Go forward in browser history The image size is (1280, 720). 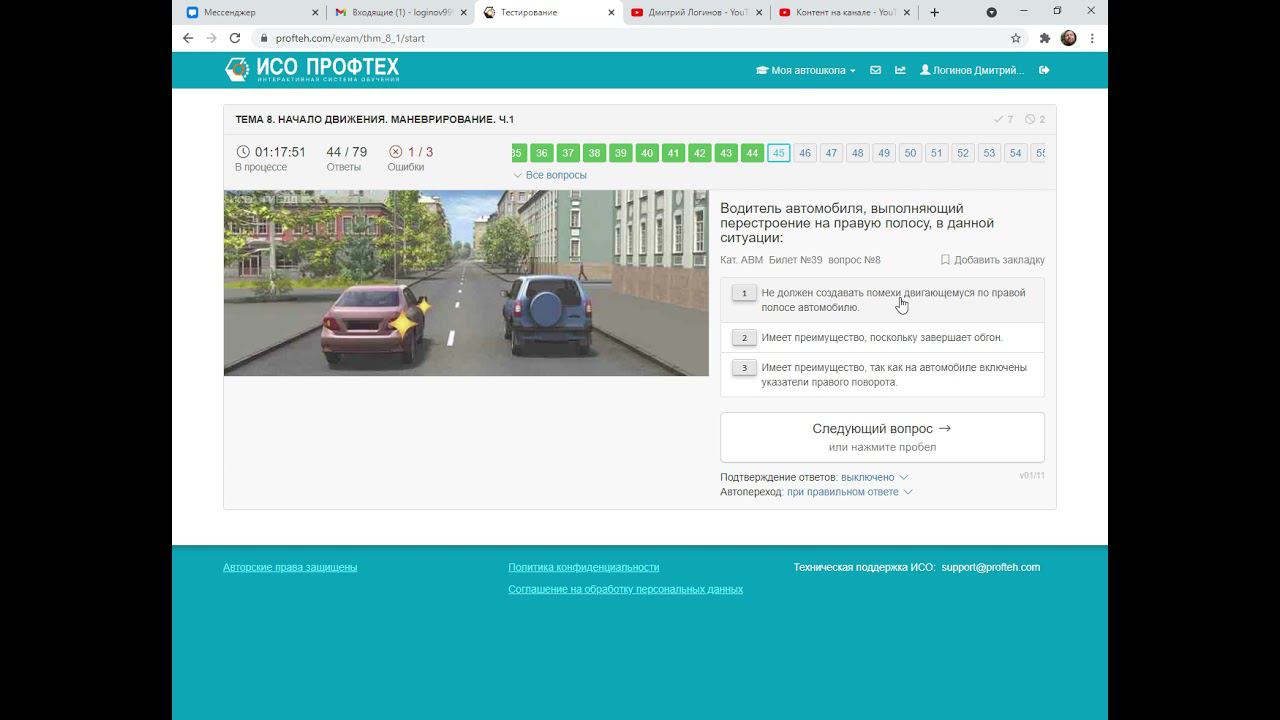211,38
